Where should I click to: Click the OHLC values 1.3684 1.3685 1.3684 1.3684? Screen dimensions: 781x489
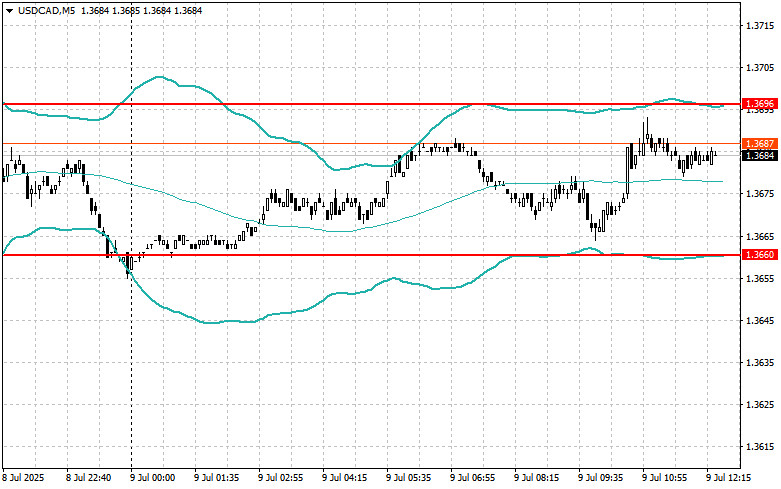(141, 10)
